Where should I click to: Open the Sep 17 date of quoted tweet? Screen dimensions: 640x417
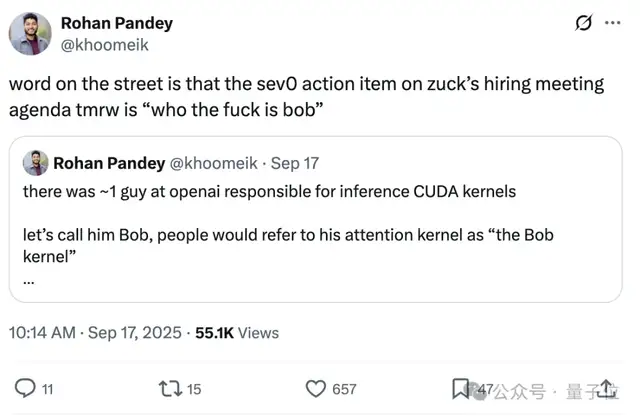(x=297, y=163)
